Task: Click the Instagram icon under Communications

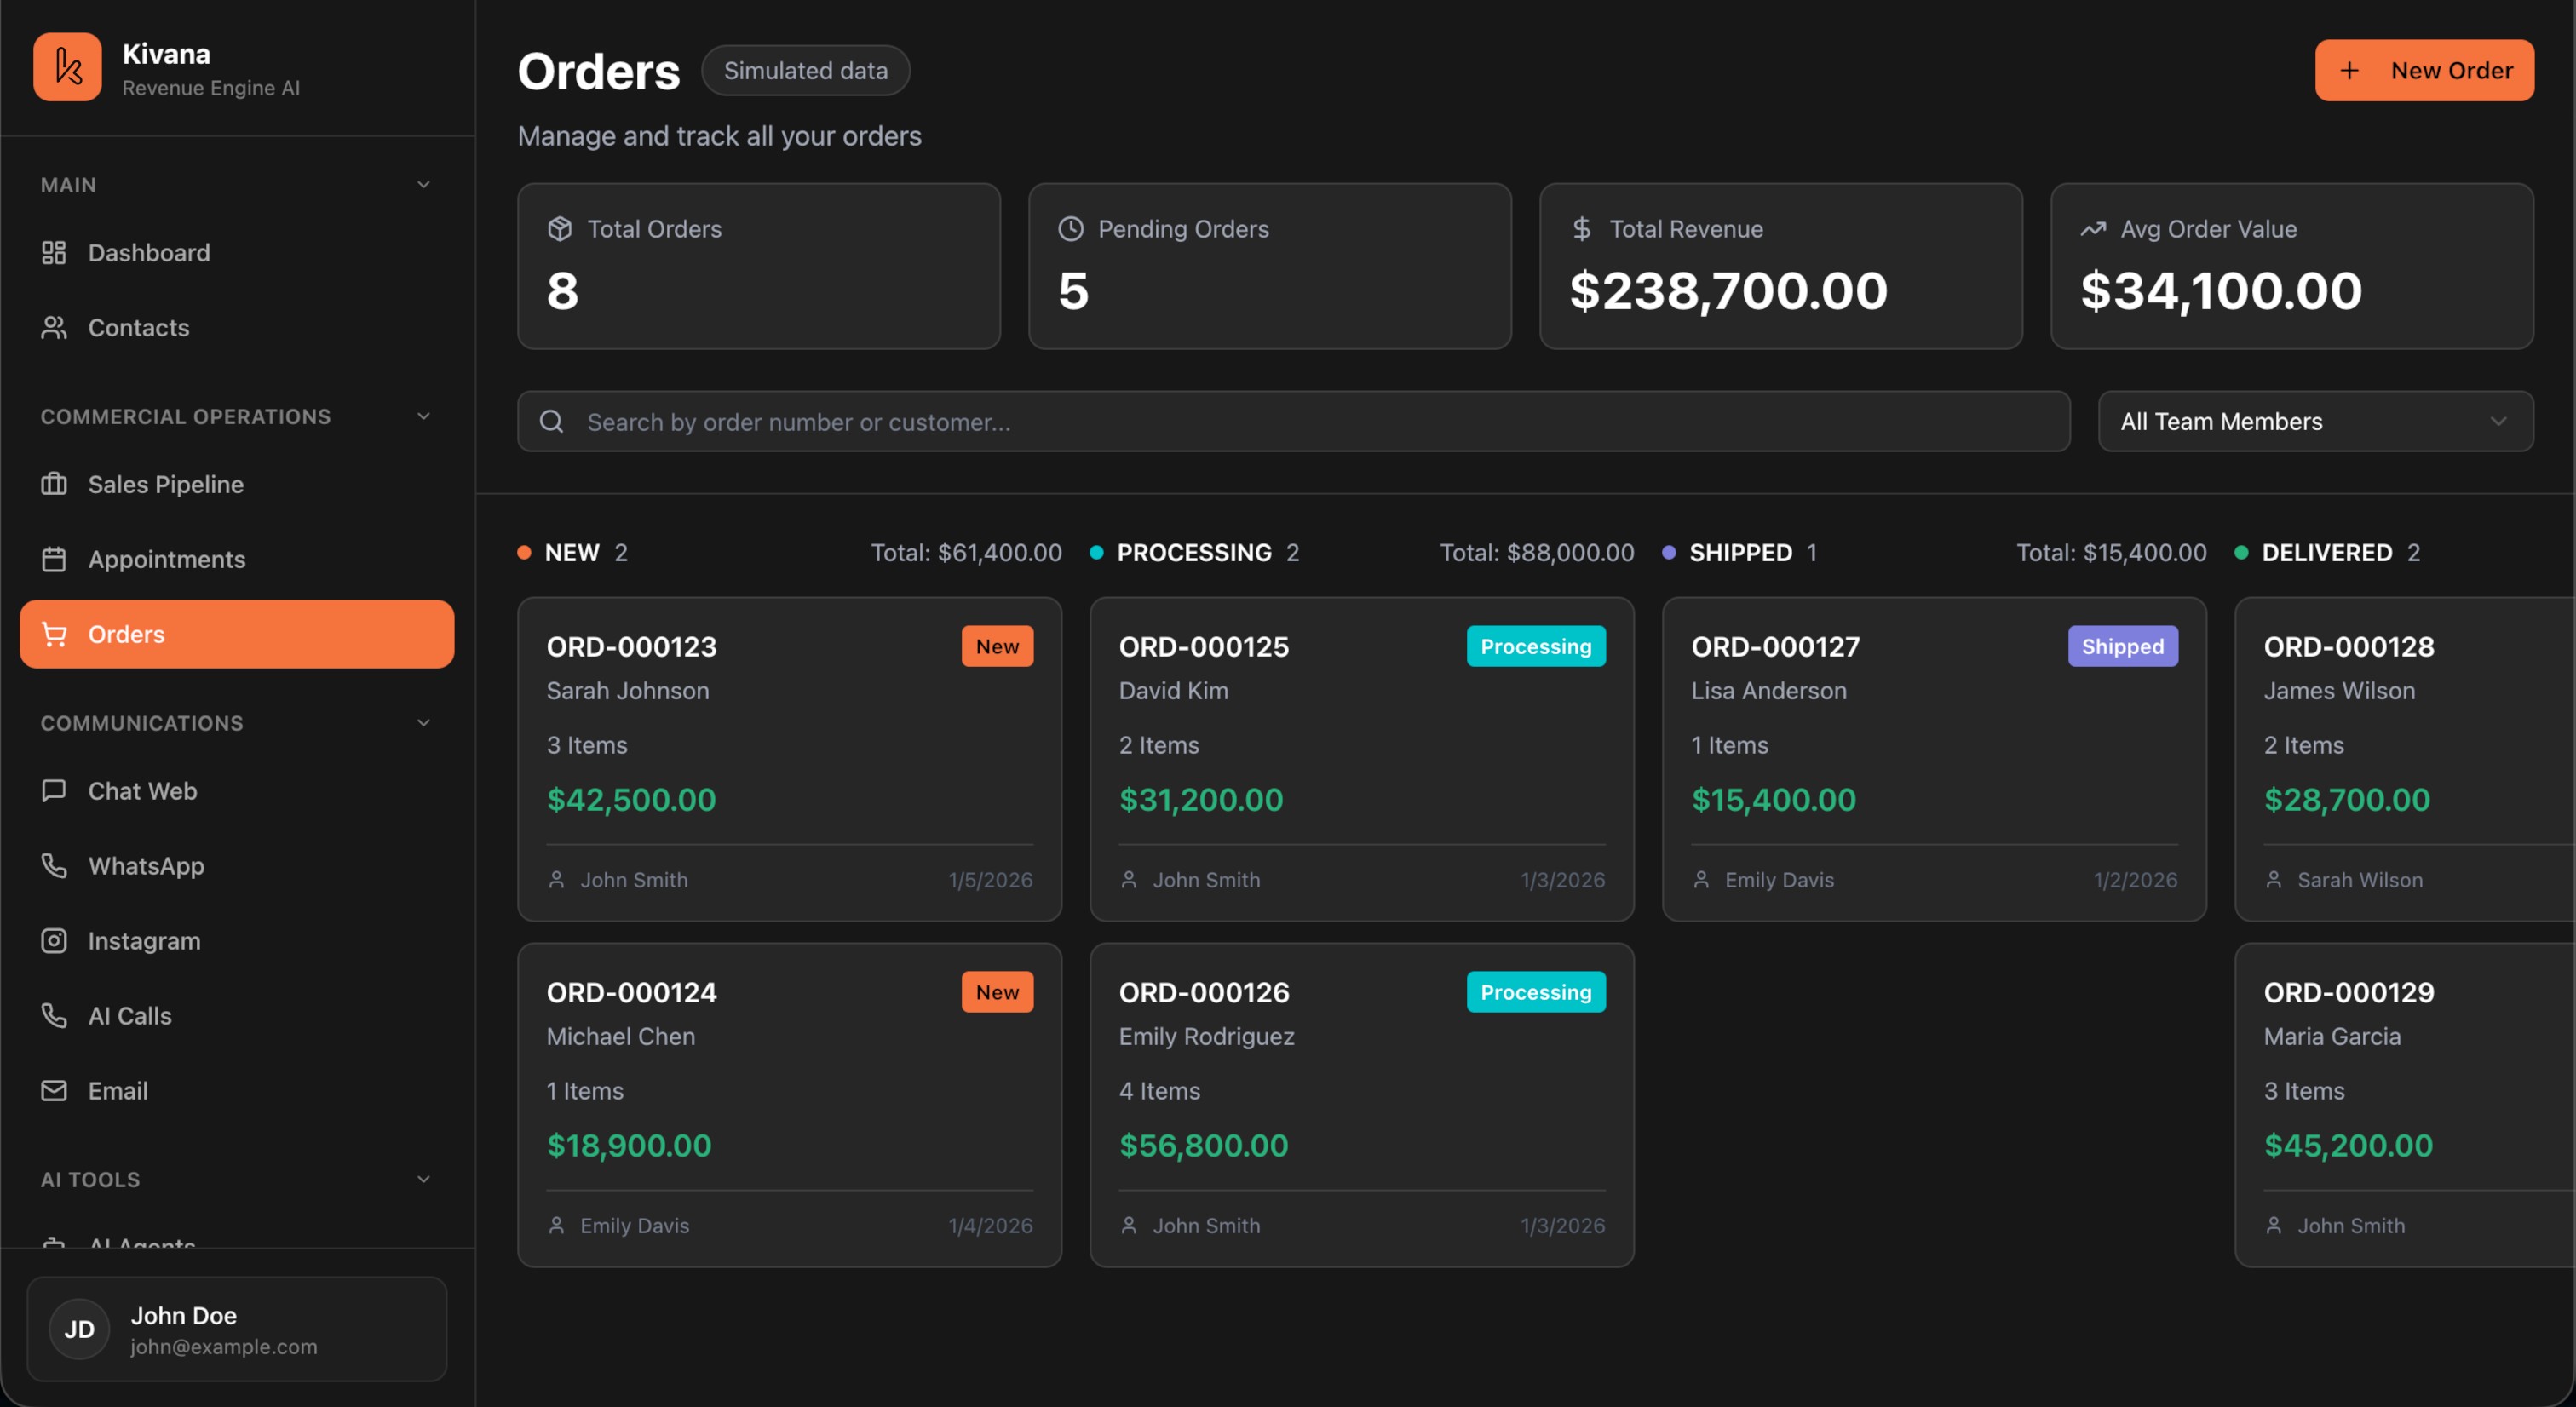Action: (55, 940)
